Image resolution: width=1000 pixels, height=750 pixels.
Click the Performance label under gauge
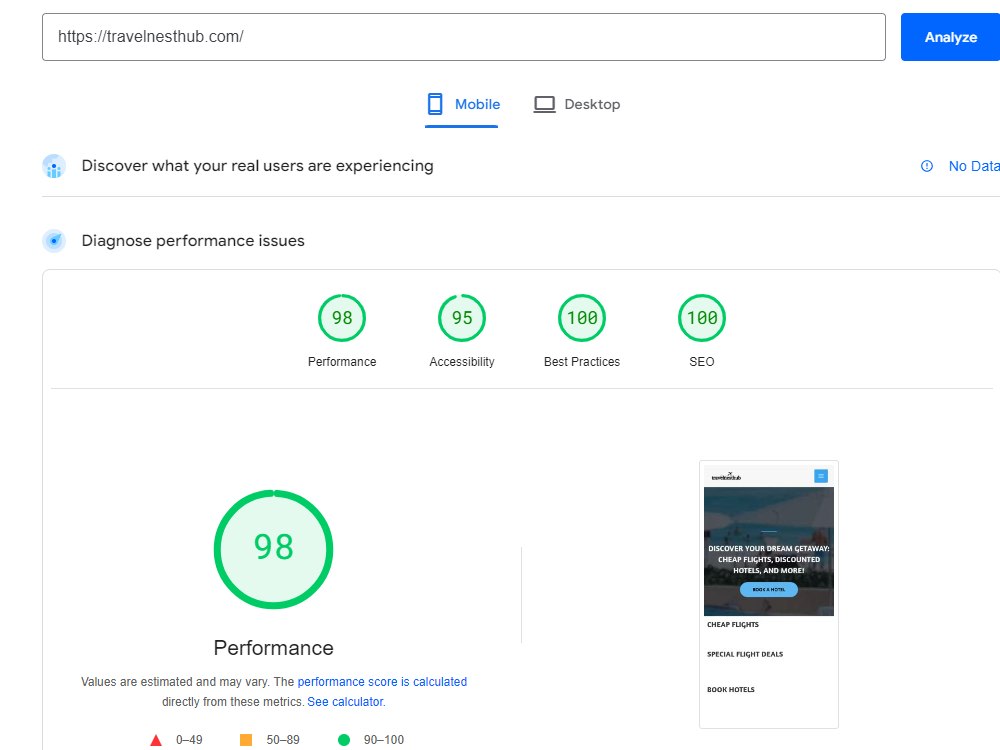tap(342, 362)
